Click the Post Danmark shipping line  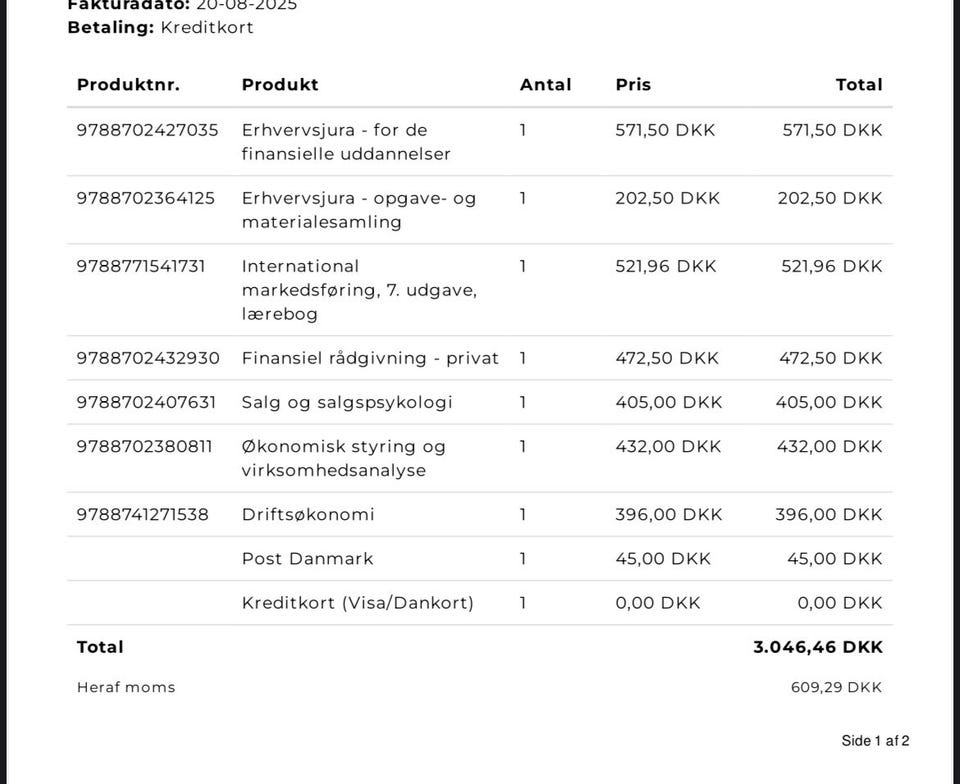click(x=307, y=558)
